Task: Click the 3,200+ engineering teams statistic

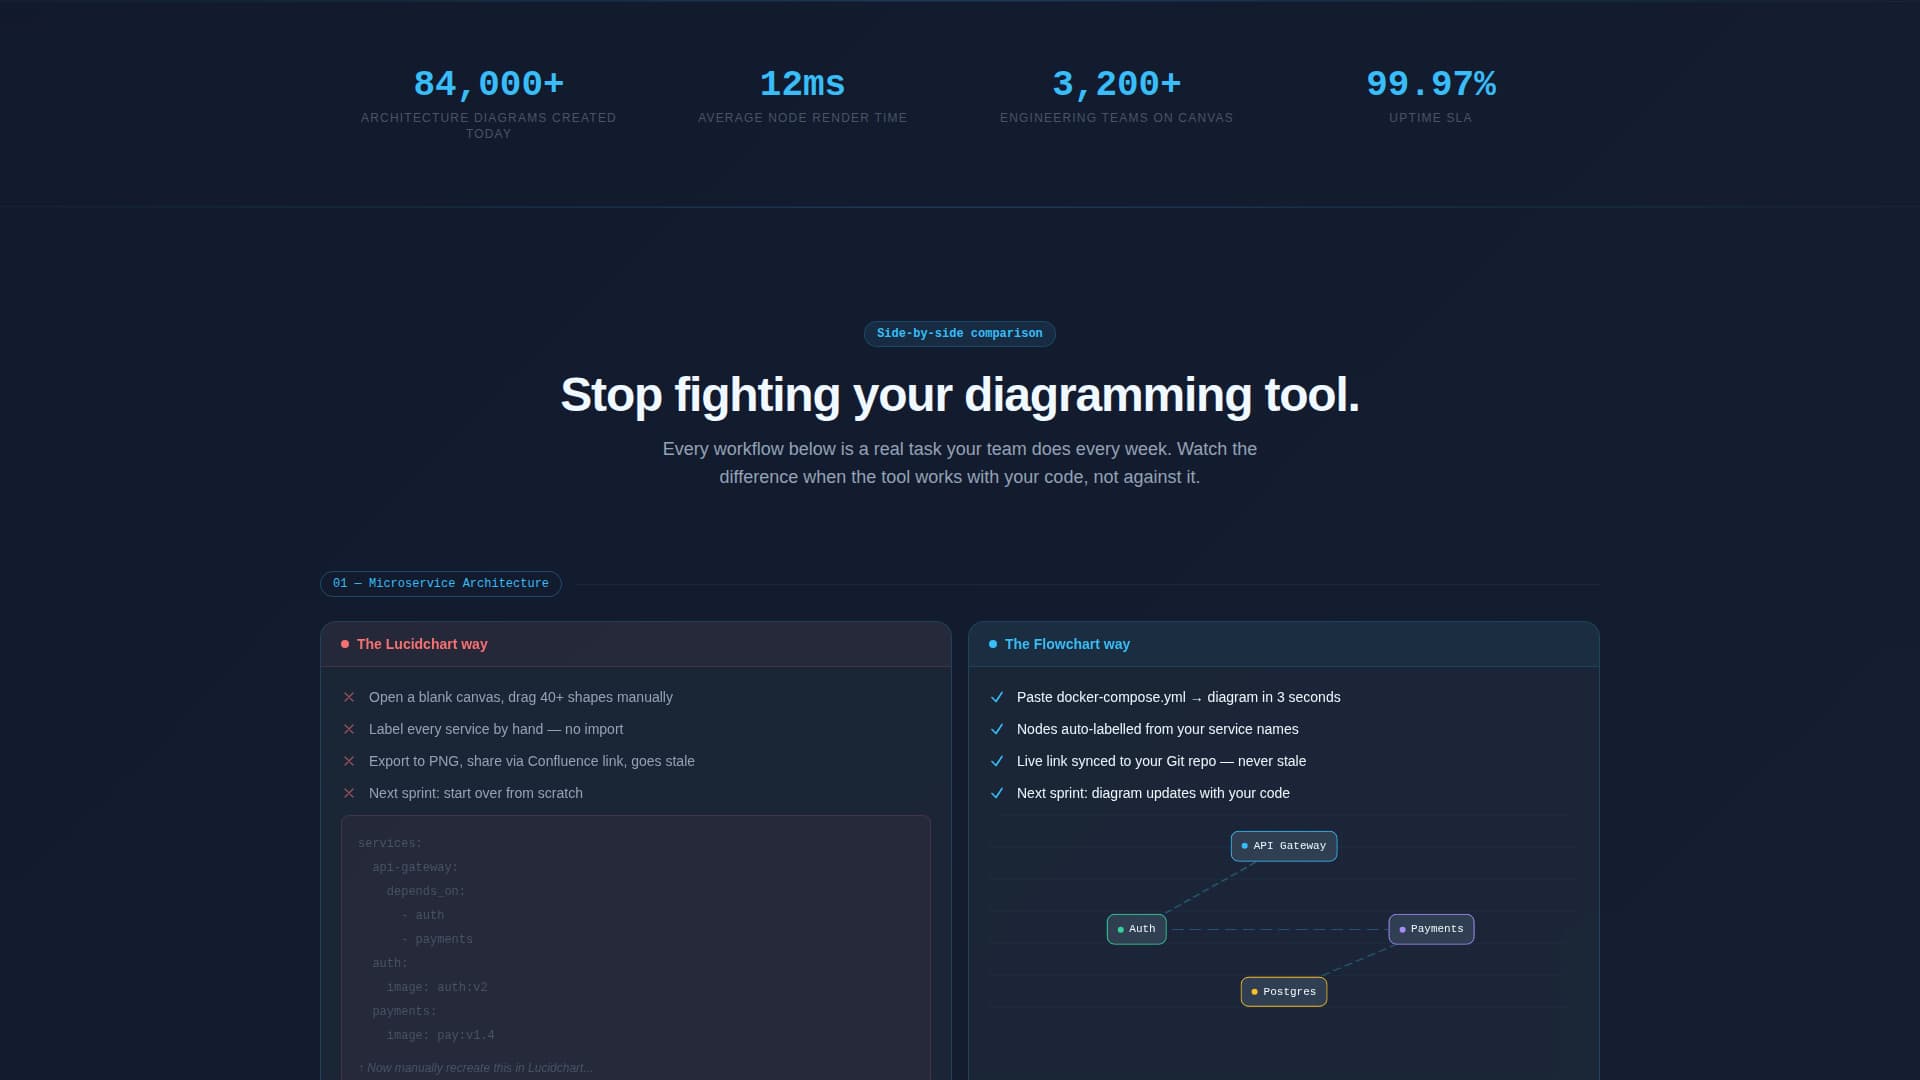Action: coord(1116,84)
